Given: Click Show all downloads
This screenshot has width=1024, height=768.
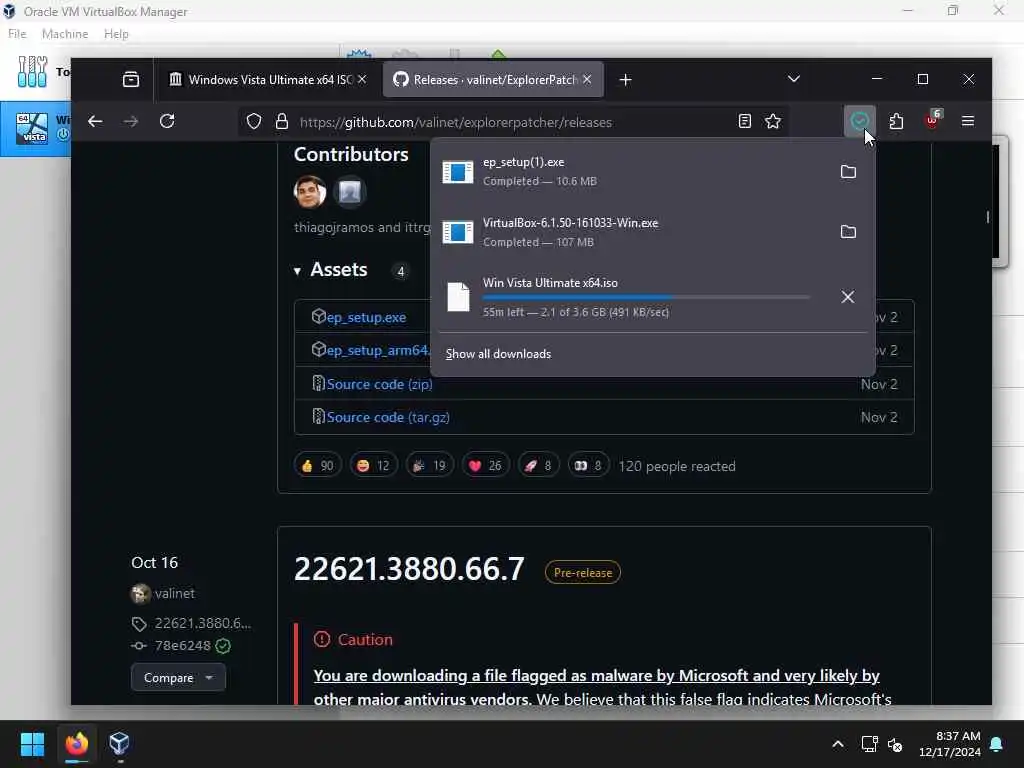Looking at the screenshot, I should tap(498, 354).
